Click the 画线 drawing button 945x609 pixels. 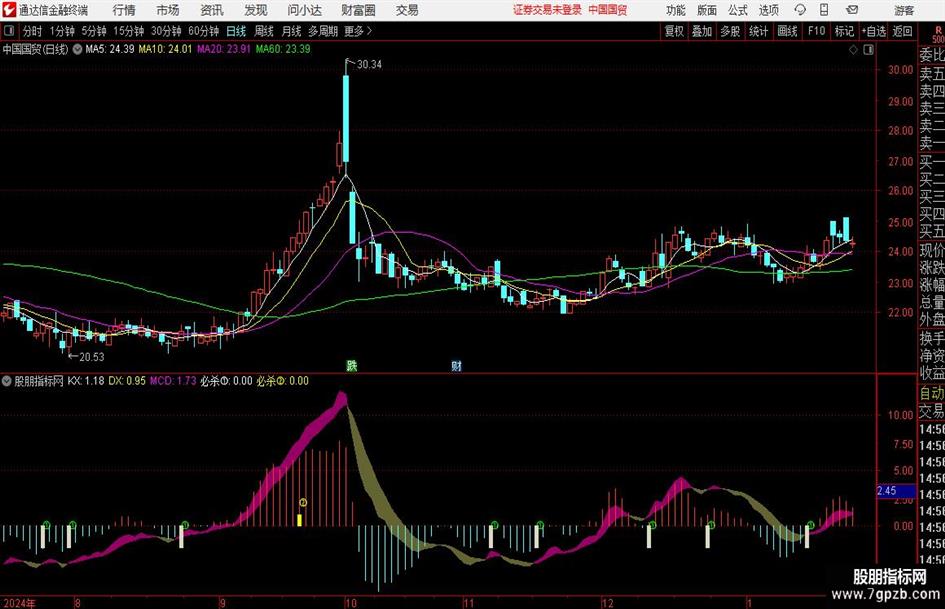click(x=787, y=31)
